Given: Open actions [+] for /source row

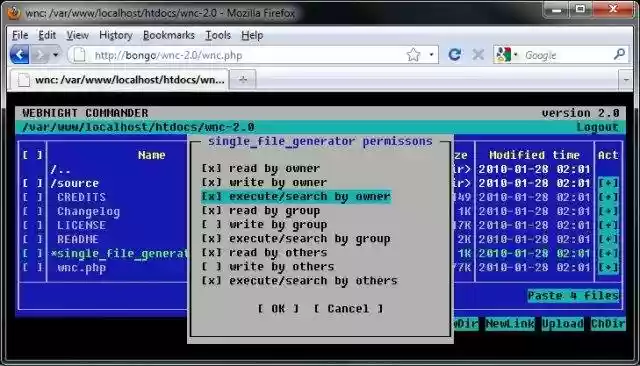Looking at the screenshot, I should [608, 183].
